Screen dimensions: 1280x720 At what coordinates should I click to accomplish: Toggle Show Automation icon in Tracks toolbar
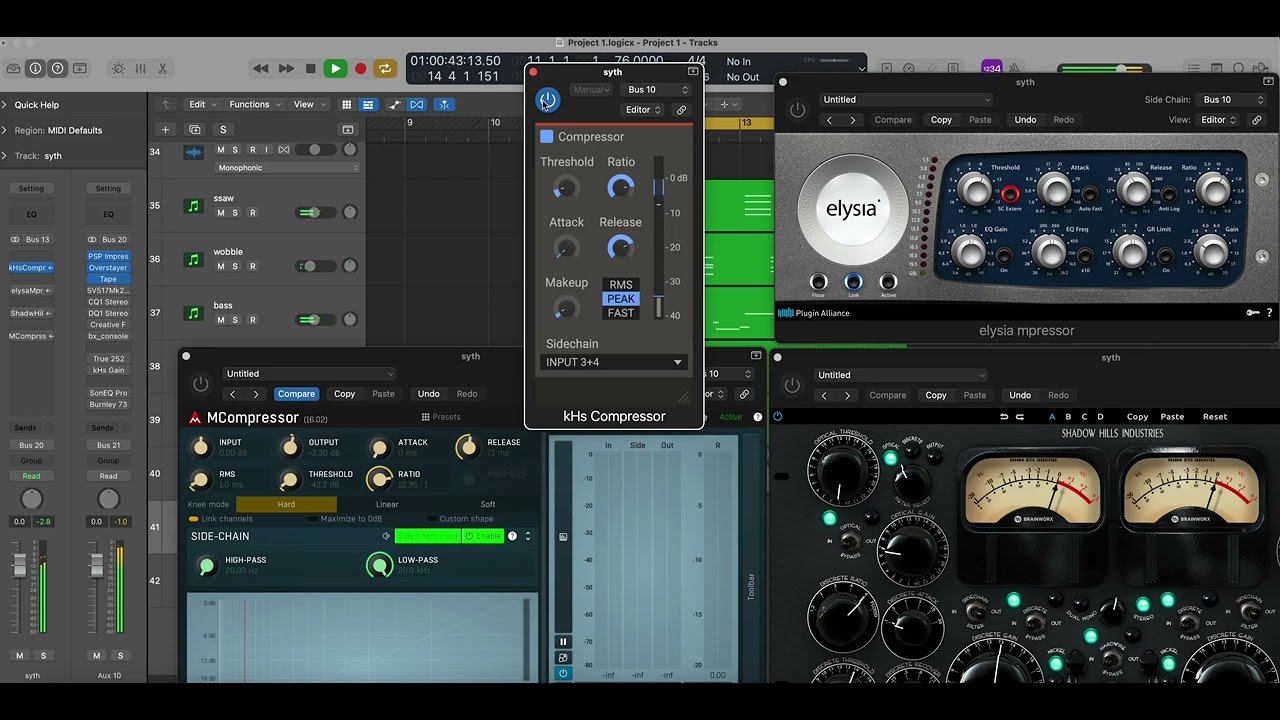pyautogui.click(x=395, y=104)
